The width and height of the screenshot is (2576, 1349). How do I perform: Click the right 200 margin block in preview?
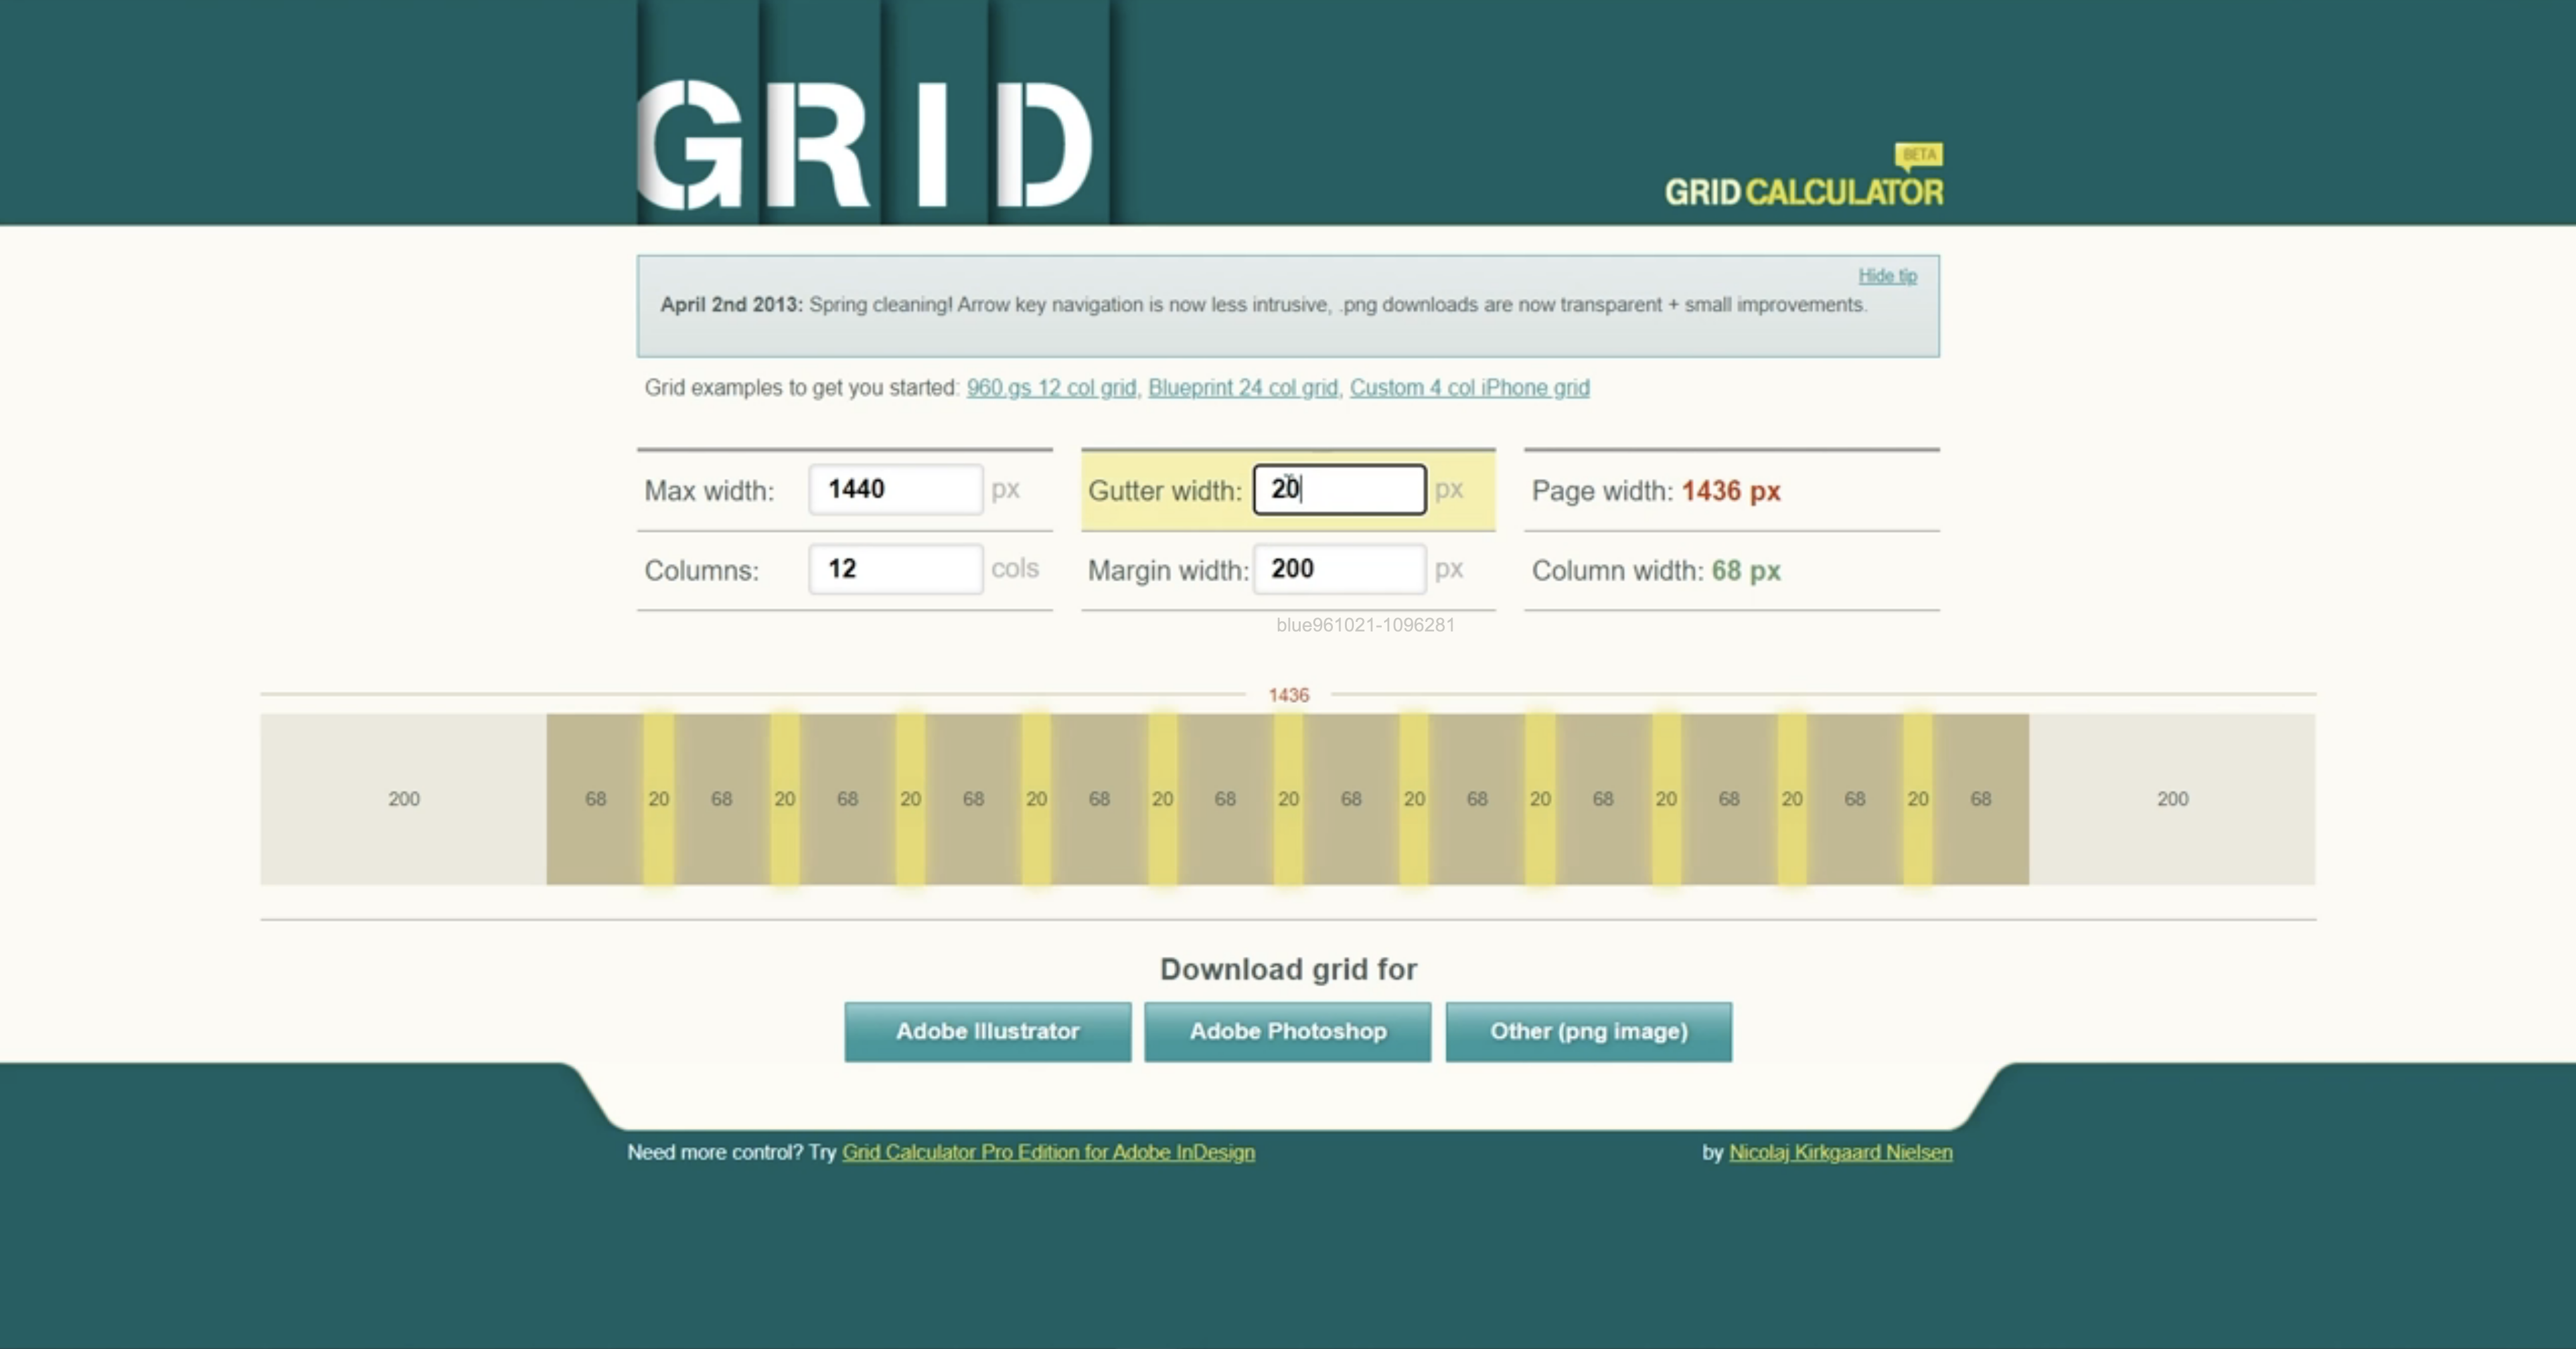(x=2172, y=799)
